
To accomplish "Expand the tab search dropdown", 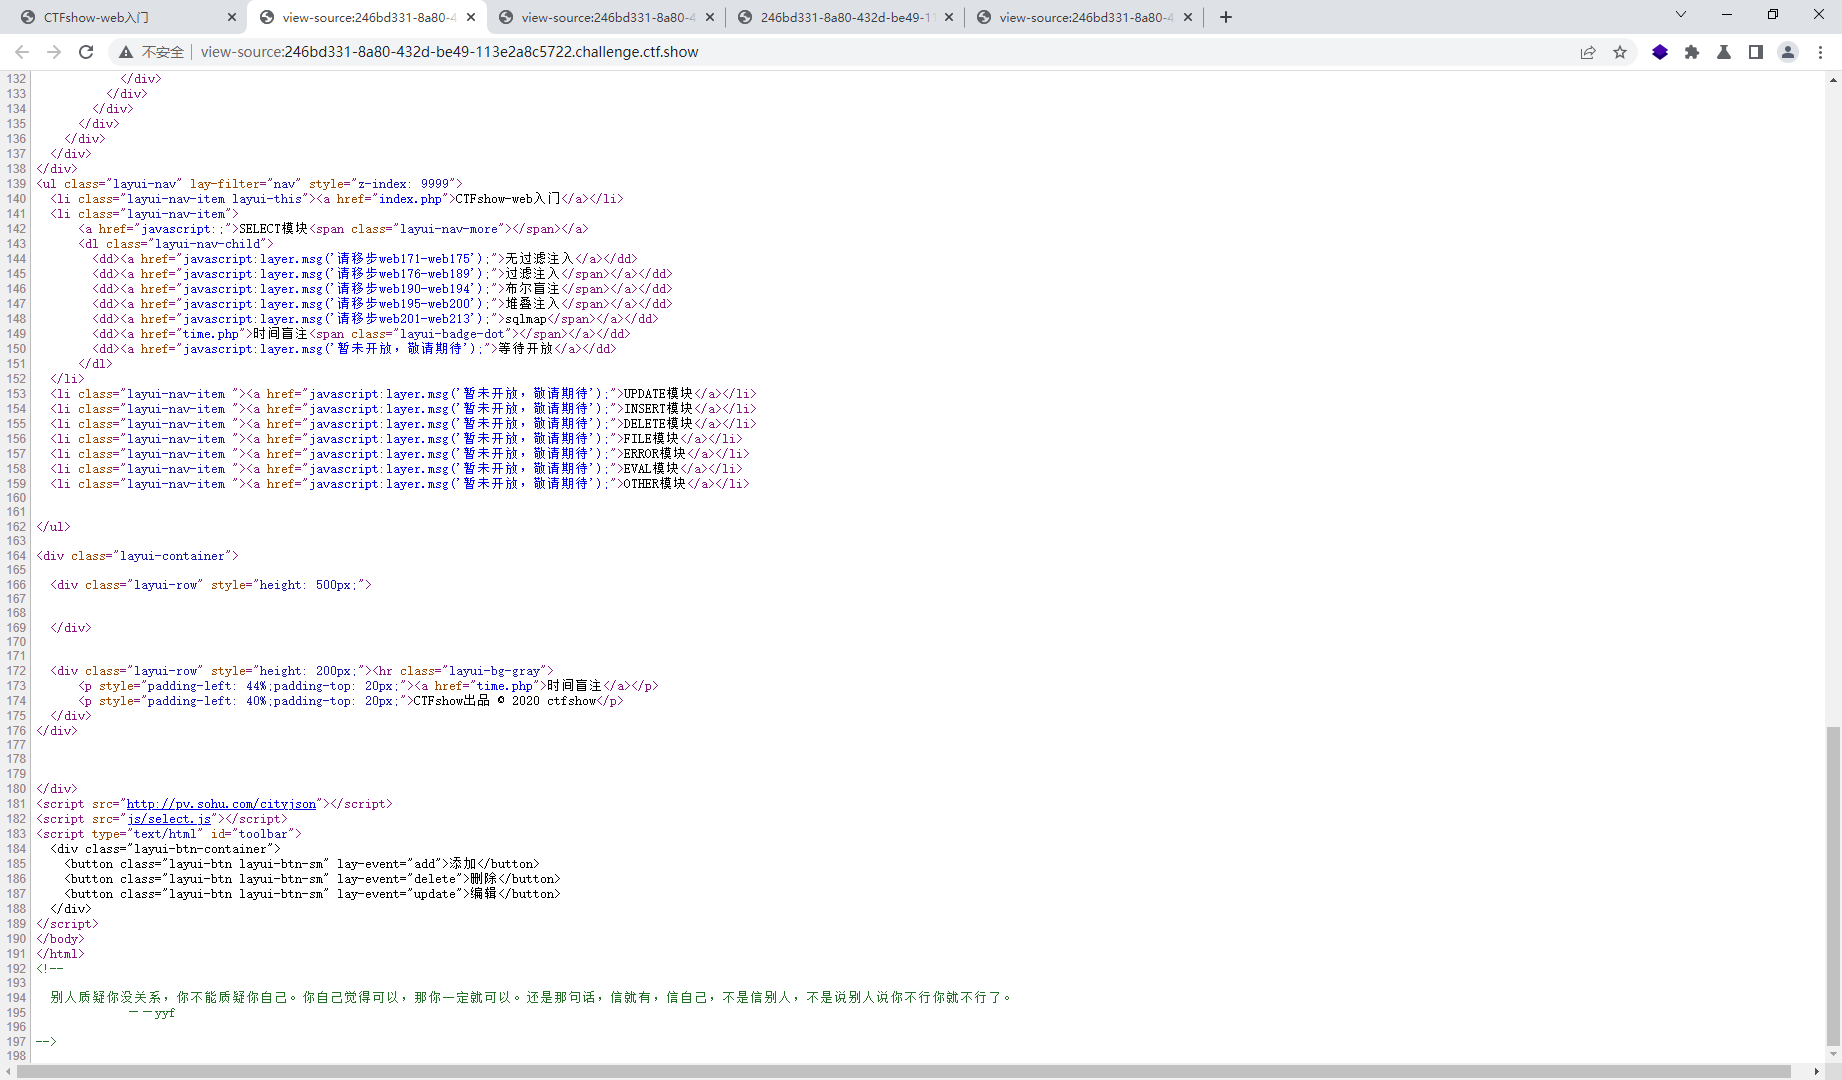I will (x=1681, y=14).
